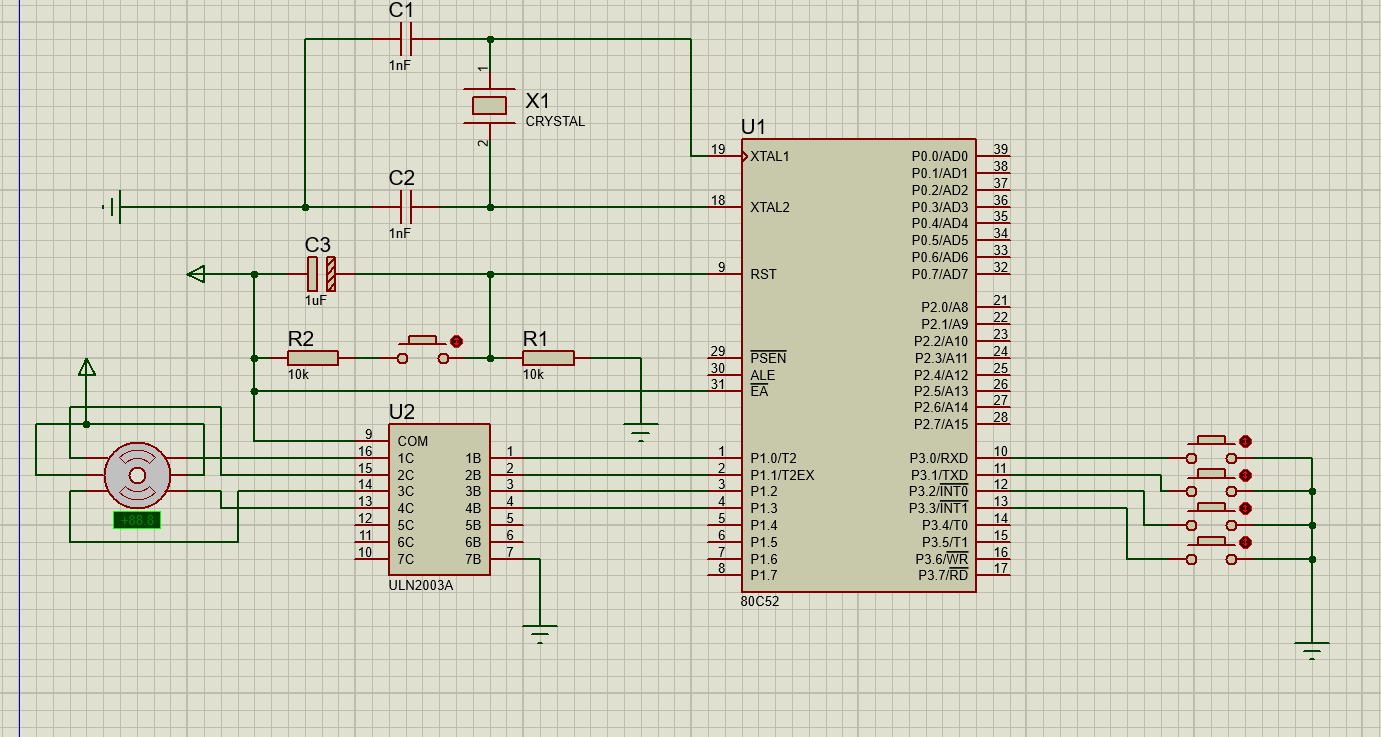Click the 7B pin label on U2
Image resolution: width=1381 pixels, height=737 pixels.
click(x=473, y=558)
